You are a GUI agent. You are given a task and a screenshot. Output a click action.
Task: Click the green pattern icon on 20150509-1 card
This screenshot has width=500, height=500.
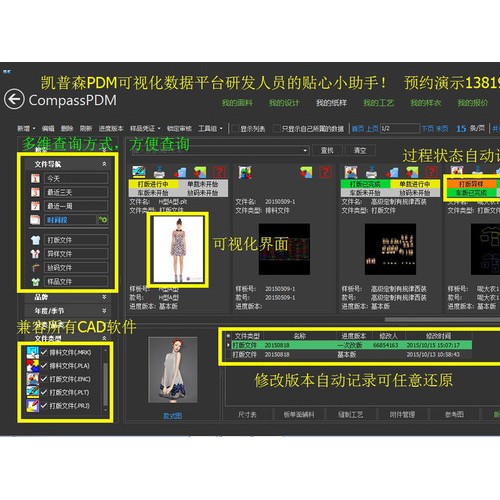306,172
